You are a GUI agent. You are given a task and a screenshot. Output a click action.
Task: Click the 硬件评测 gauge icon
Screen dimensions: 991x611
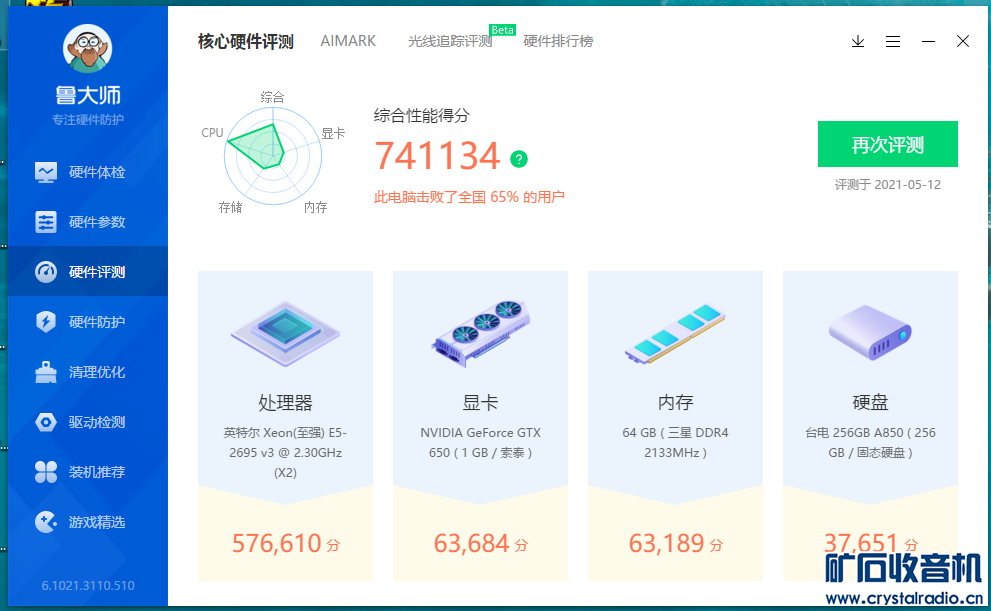[x=46, y=272]
